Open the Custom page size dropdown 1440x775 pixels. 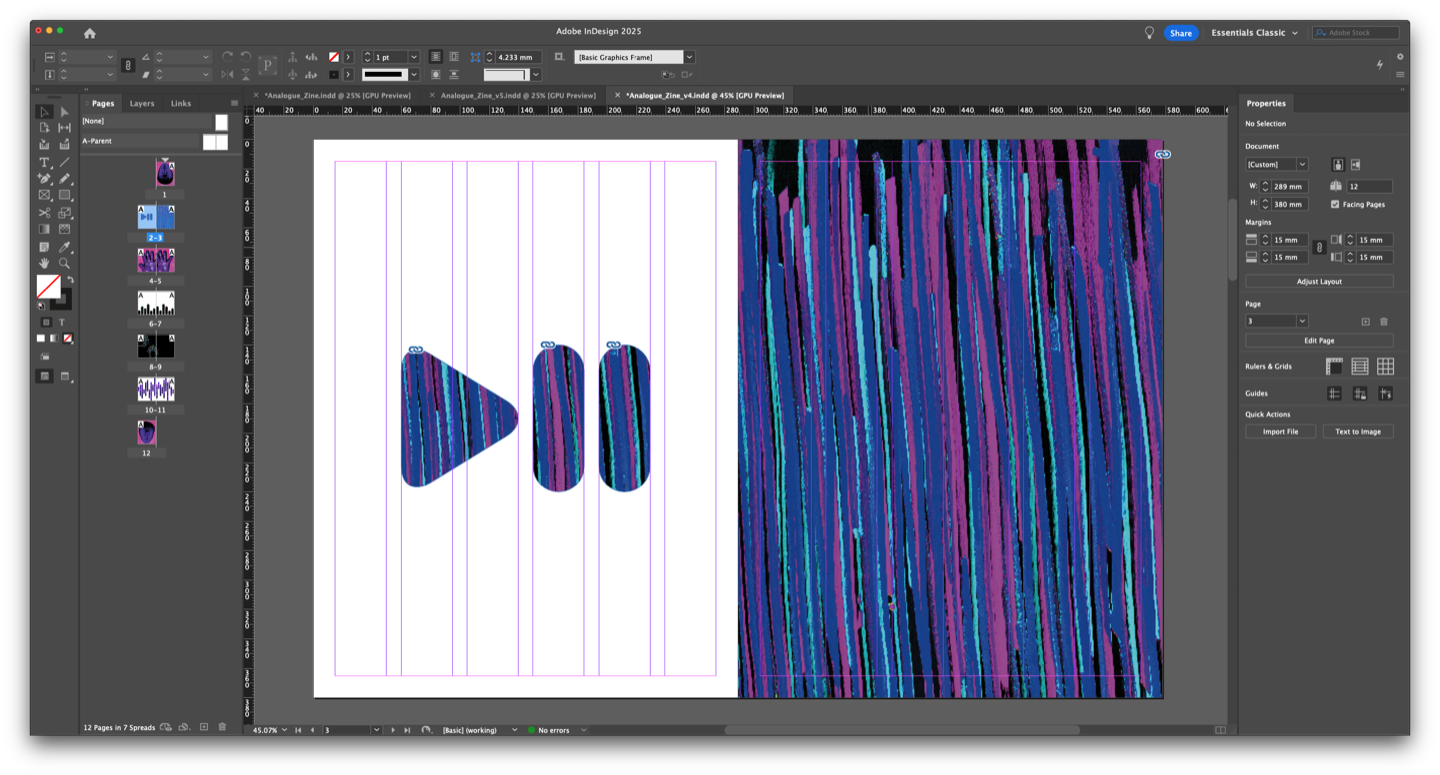tap(1277, 164)
